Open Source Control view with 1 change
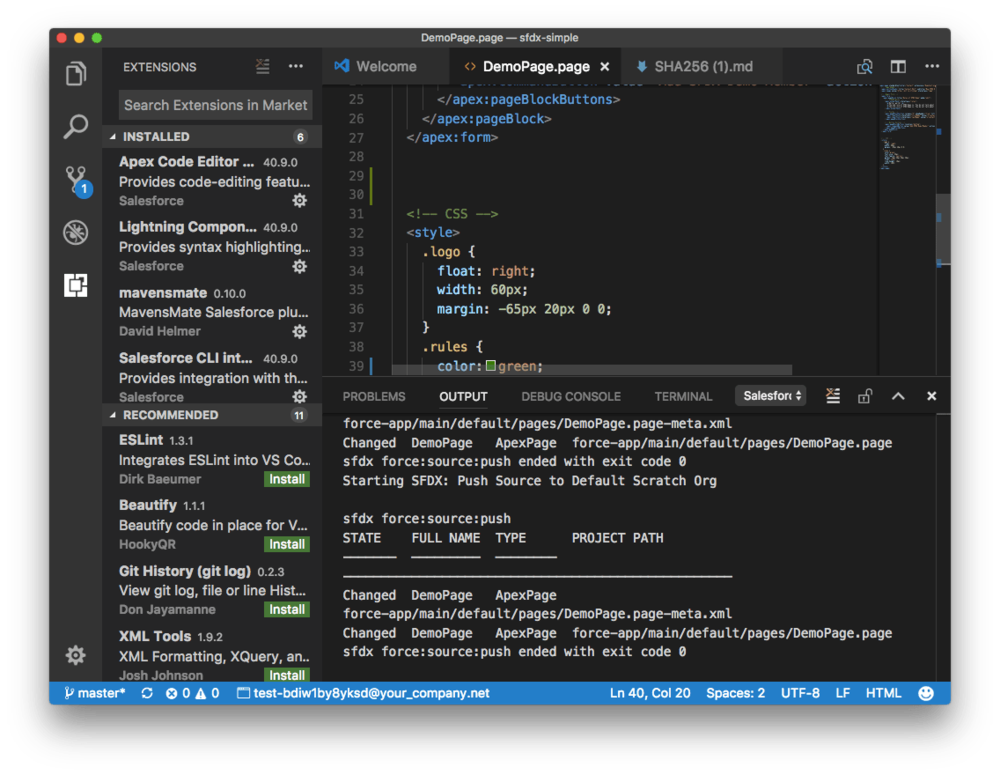 pos(77,181)
